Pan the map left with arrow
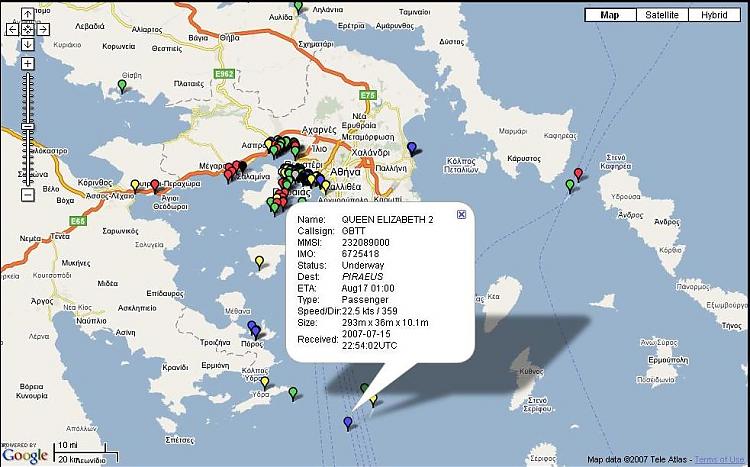This screenshot has height=467, width=750. [x=12, y=29]
